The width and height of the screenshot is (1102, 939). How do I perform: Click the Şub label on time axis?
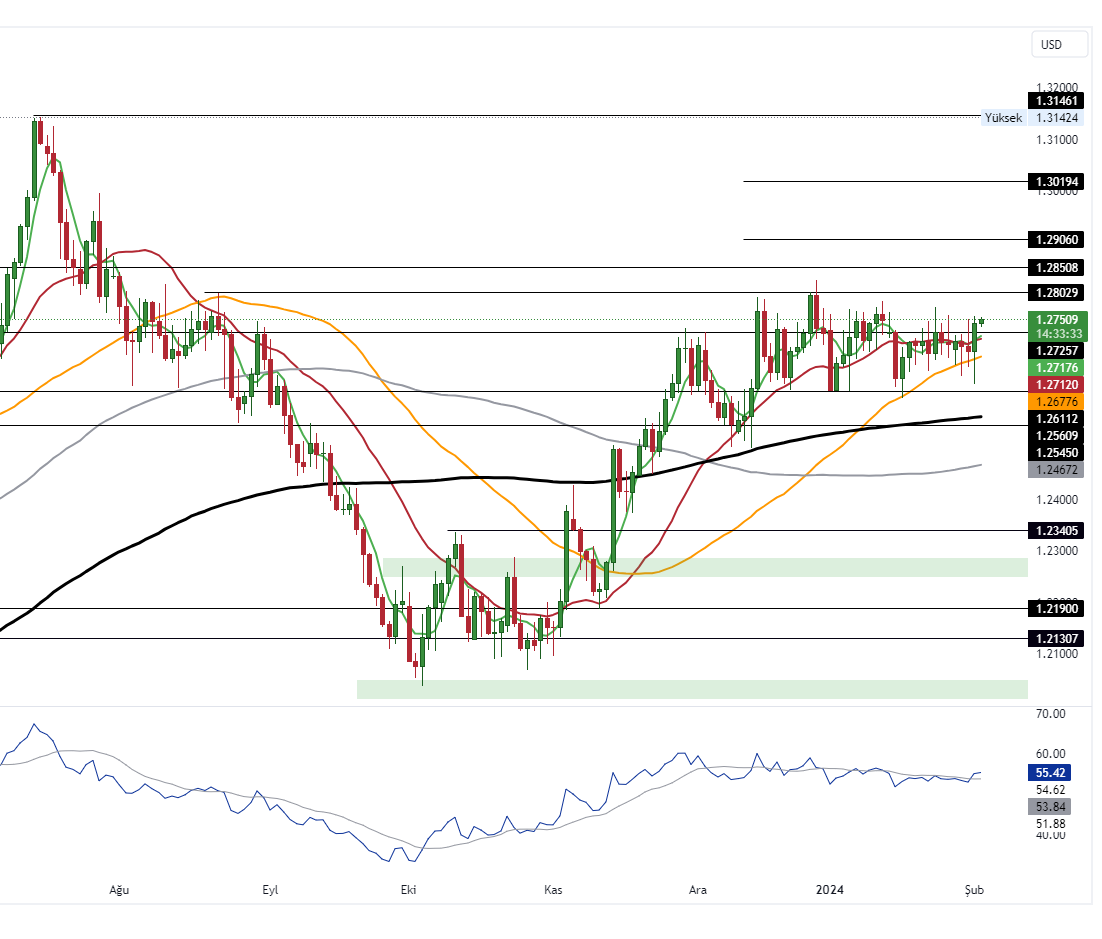pos(973,889)
